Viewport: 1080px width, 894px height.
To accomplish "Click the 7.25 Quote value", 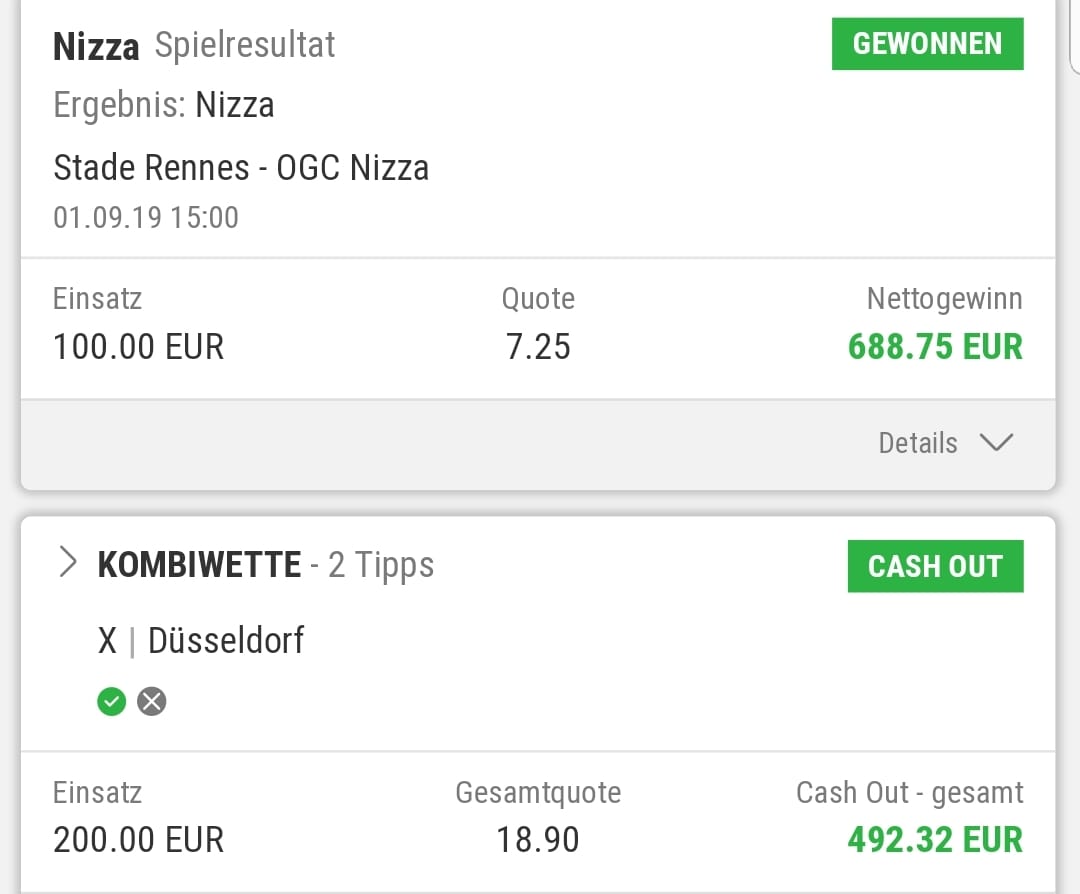I will [x=538, y=347].
